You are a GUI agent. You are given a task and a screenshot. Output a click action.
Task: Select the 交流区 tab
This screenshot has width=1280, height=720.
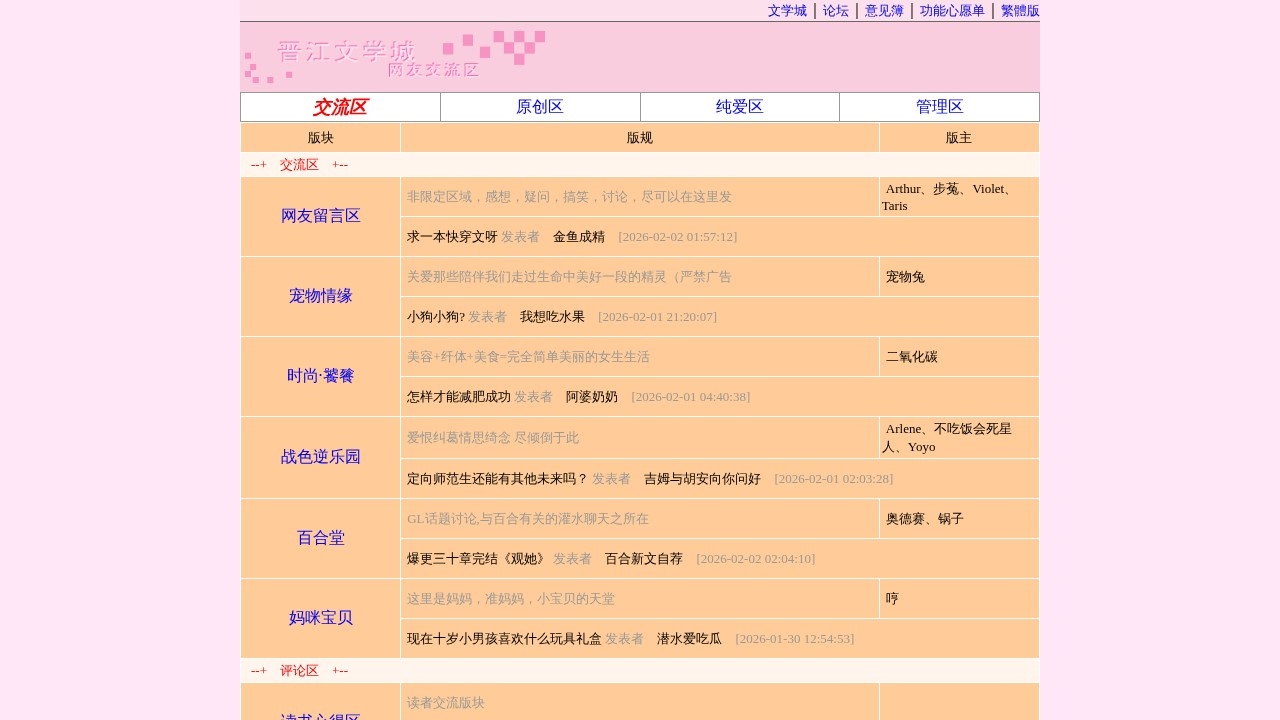(x=339, y=106)
